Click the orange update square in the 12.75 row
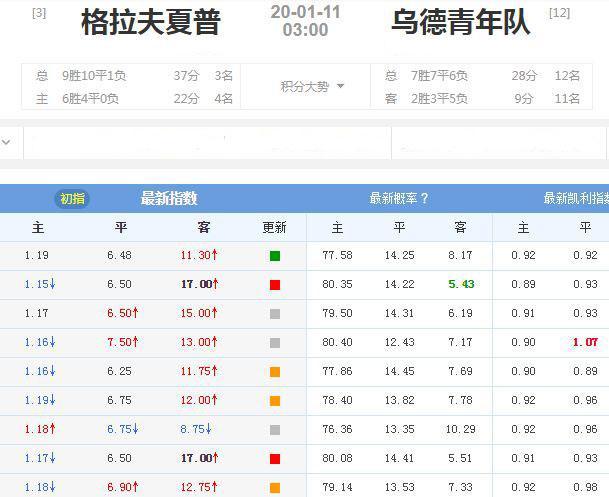The height and width of the screenshot is (497, 609). click(x=275, y=488)
